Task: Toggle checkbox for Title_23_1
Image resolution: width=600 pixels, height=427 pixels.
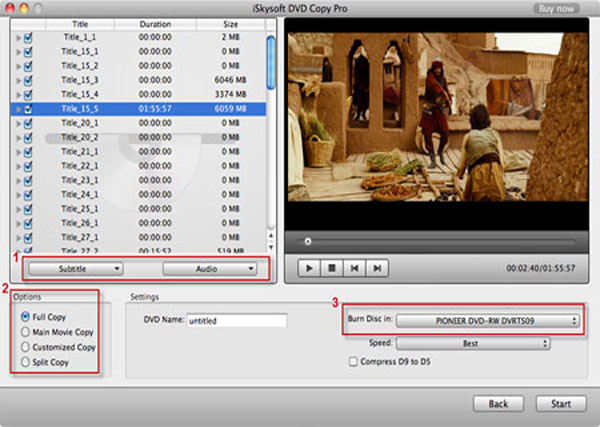Action: pos(28,181)
